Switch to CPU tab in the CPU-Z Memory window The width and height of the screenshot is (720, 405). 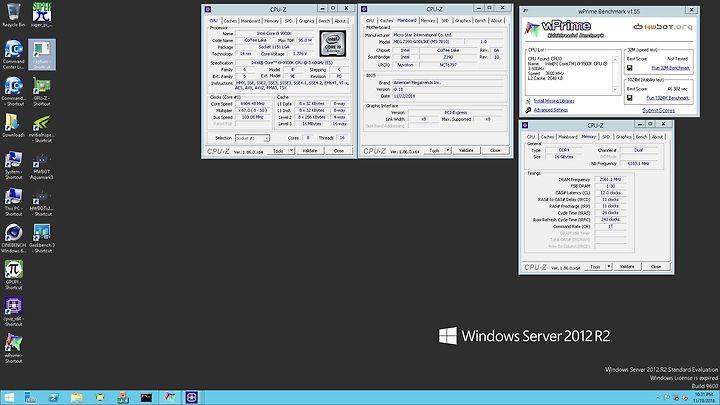point(531,137)
